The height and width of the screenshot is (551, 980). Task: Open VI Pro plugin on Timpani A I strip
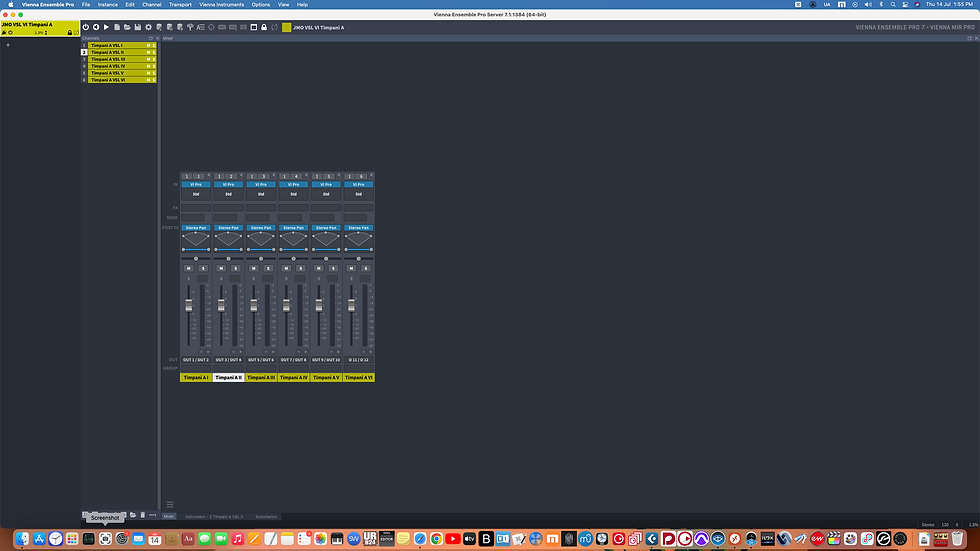point(196,184)
